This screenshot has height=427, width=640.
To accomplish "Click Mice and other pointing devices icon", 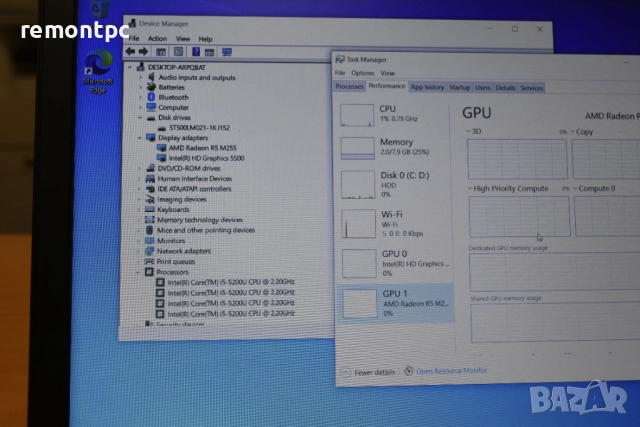I will pos(150,230).
